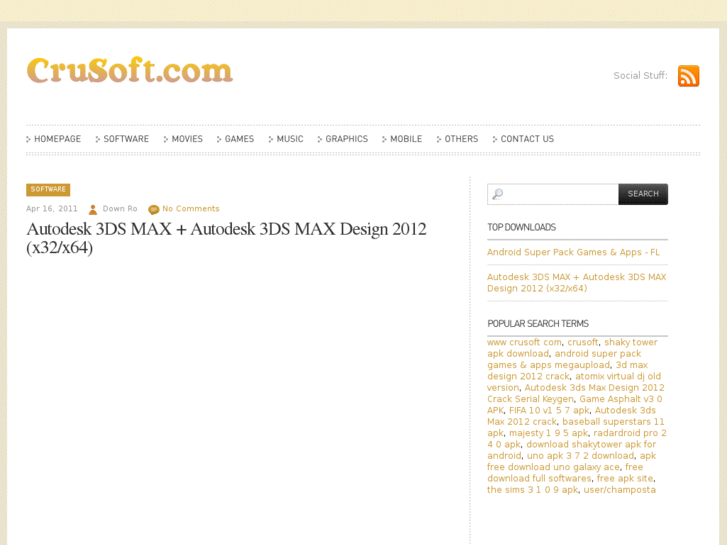The height and width of the screenshot is (545, 727).
Task: Open the No Comments link
Action: 191,209
